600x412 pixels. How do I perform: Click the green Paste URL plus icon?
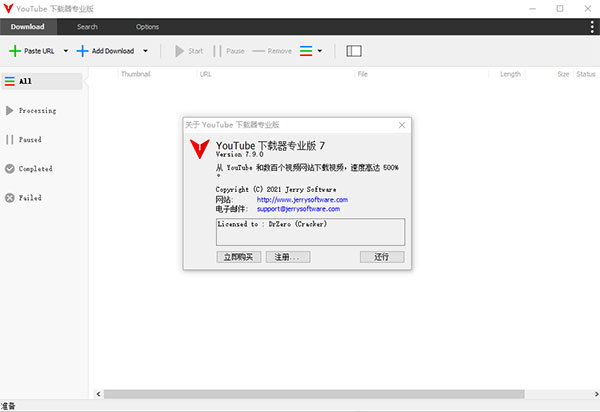pyautogui.click(x=15, y=51)
